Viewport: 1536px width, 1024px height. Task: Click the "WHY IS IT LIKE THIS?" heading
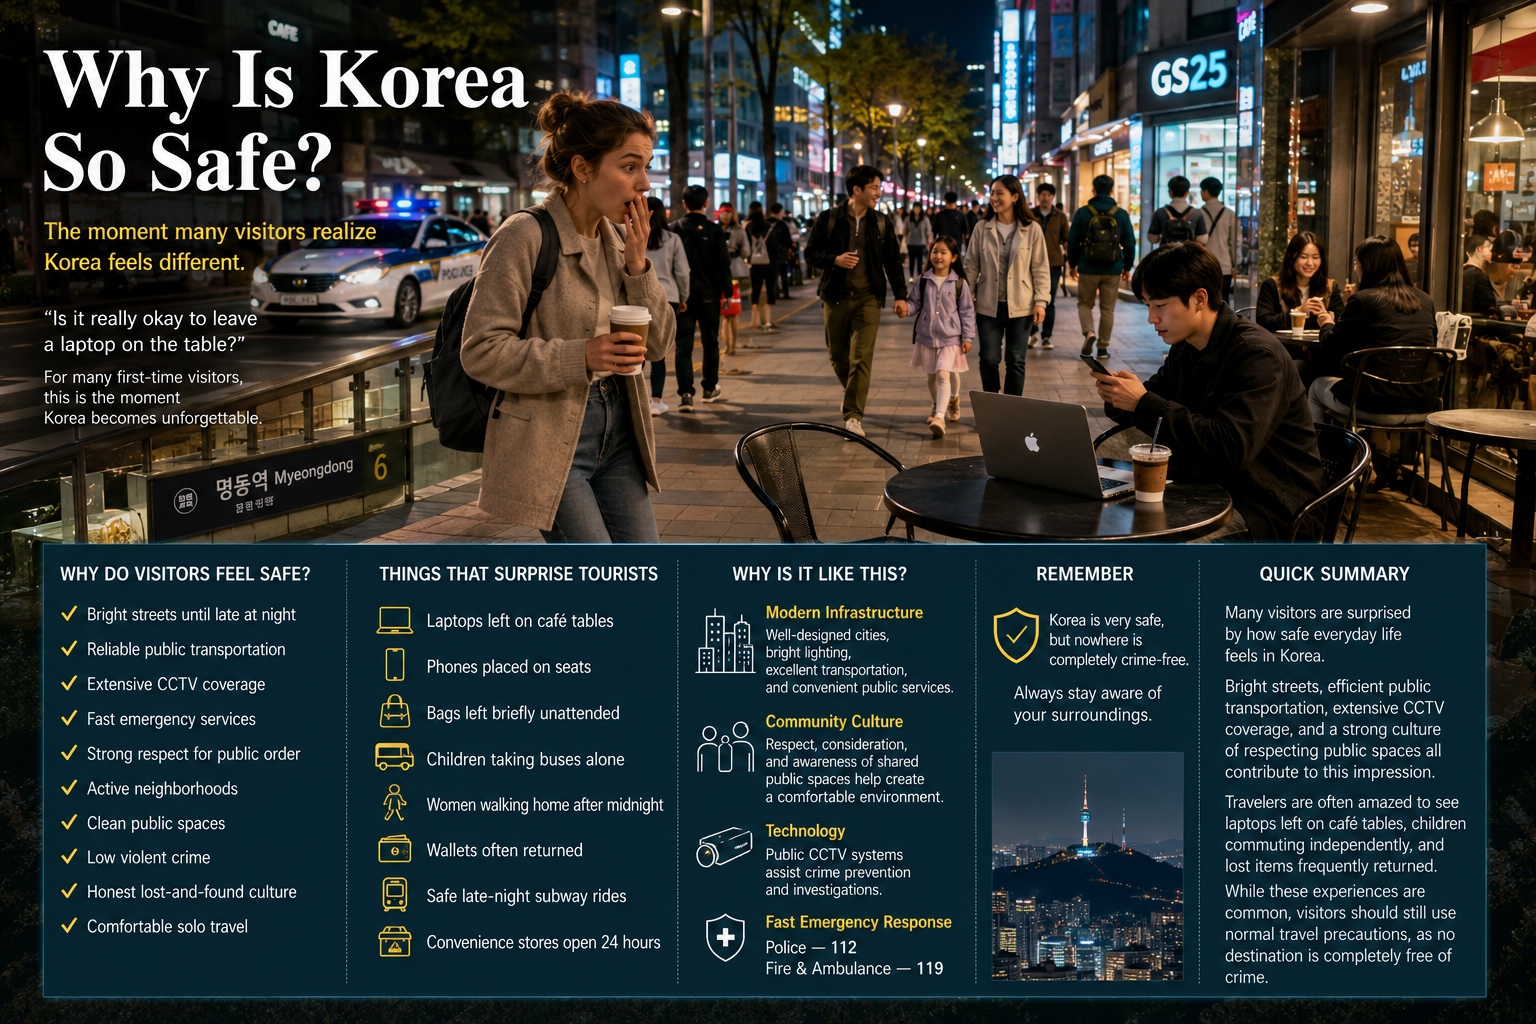[820, 574]
